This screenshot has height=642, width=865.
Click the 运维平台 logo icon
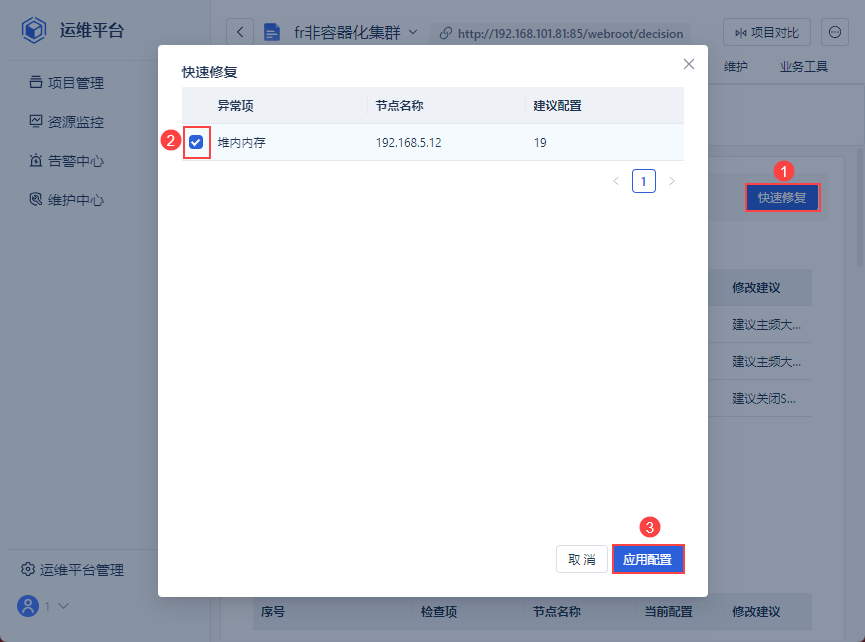click(34, 30)
